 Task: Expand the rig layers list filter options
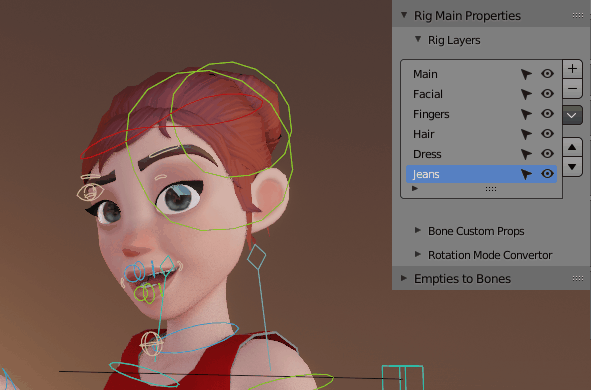(415, 188)
